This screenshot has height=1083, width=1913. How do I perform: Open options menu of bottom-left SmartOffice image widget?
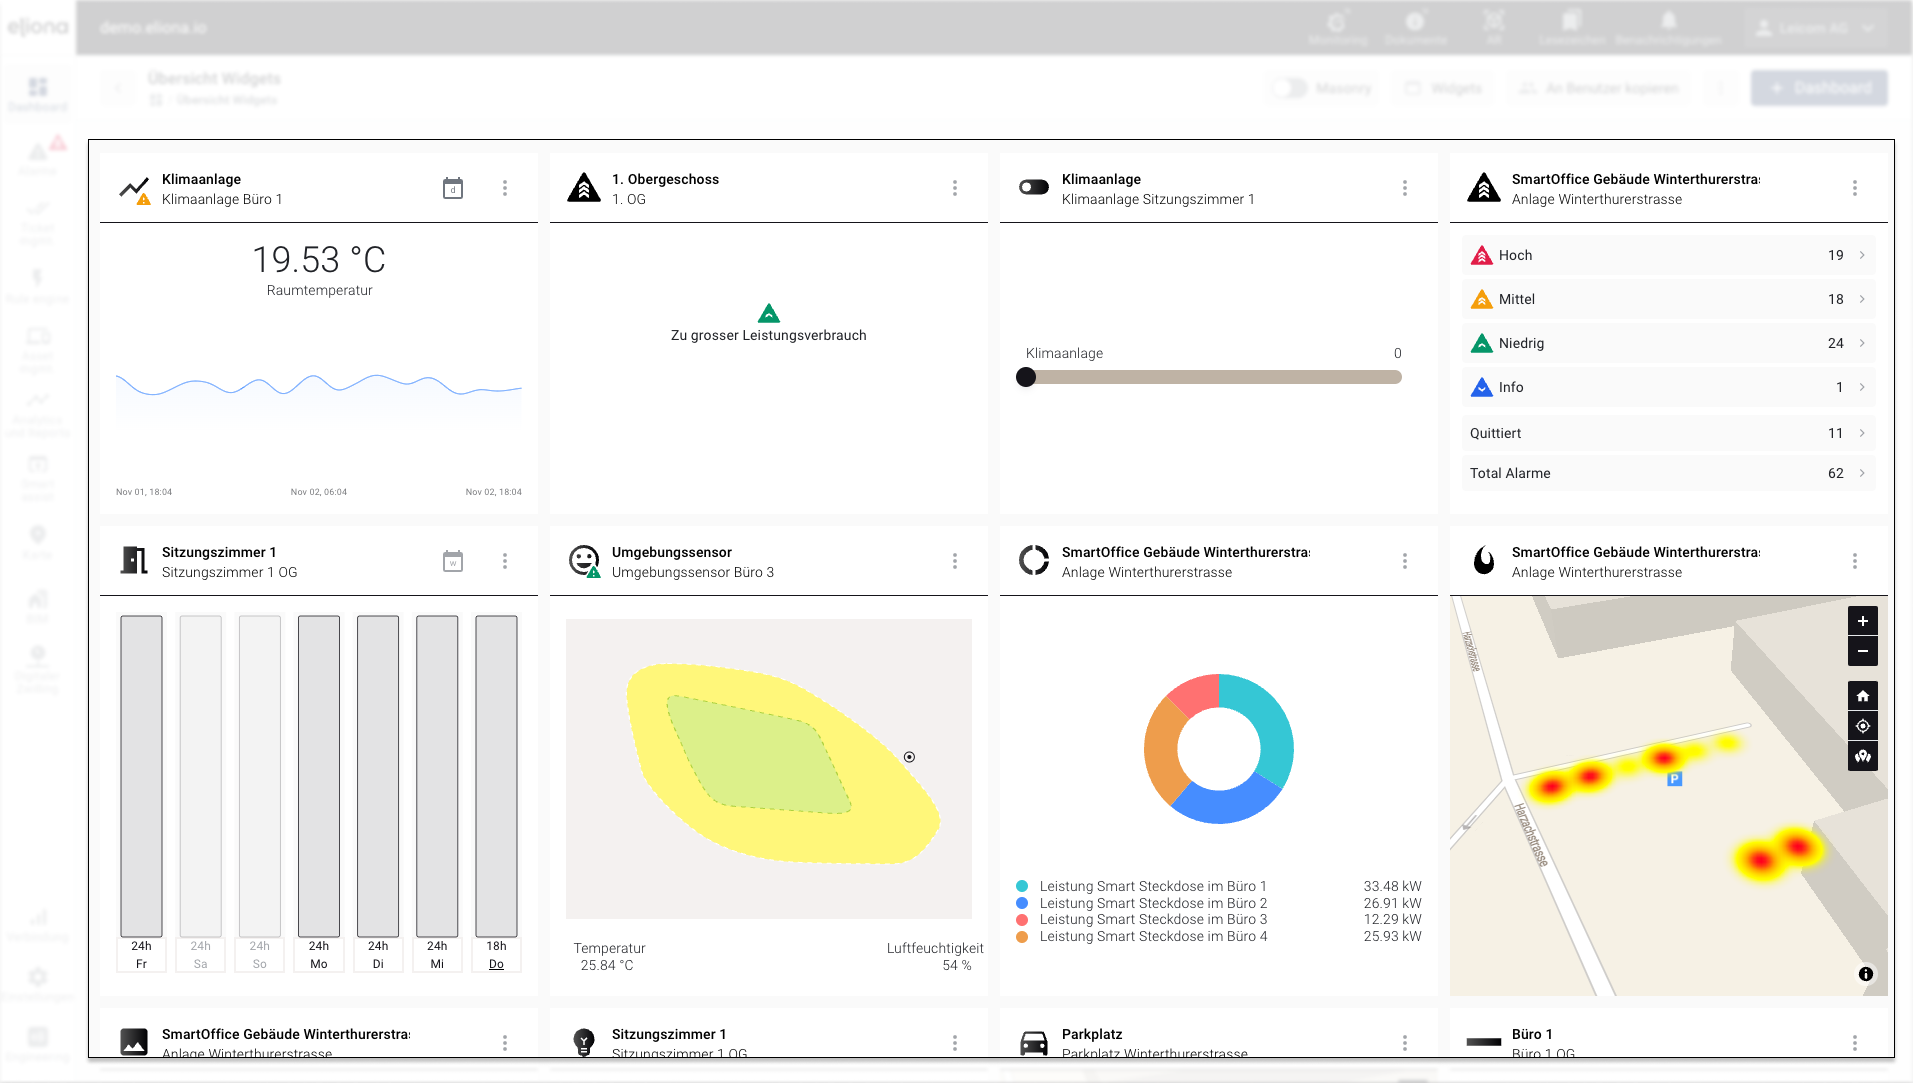[x=505, y=1043]
